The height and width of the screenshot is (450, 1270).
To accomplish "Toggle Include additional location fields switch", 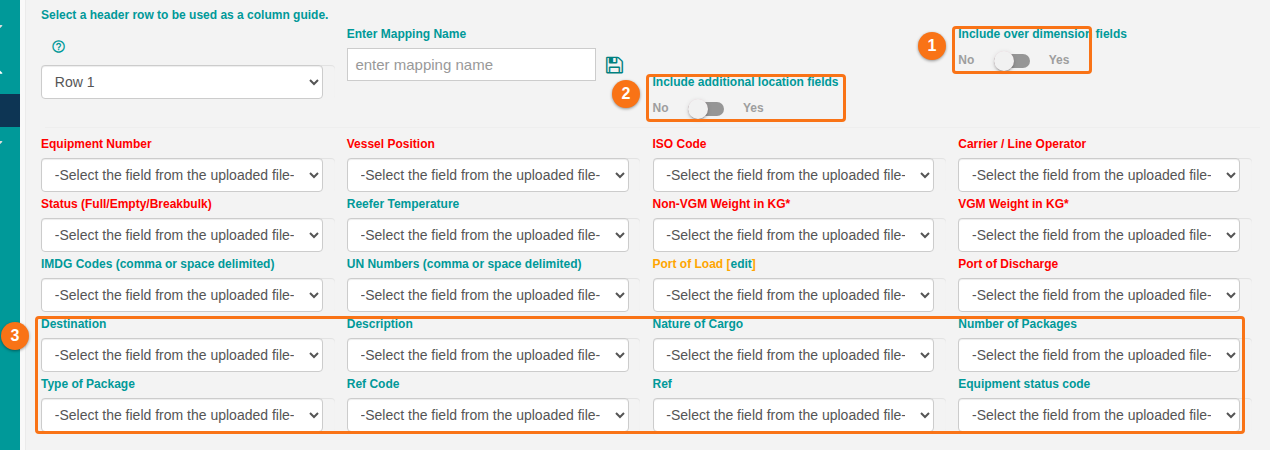I will 706,108.
